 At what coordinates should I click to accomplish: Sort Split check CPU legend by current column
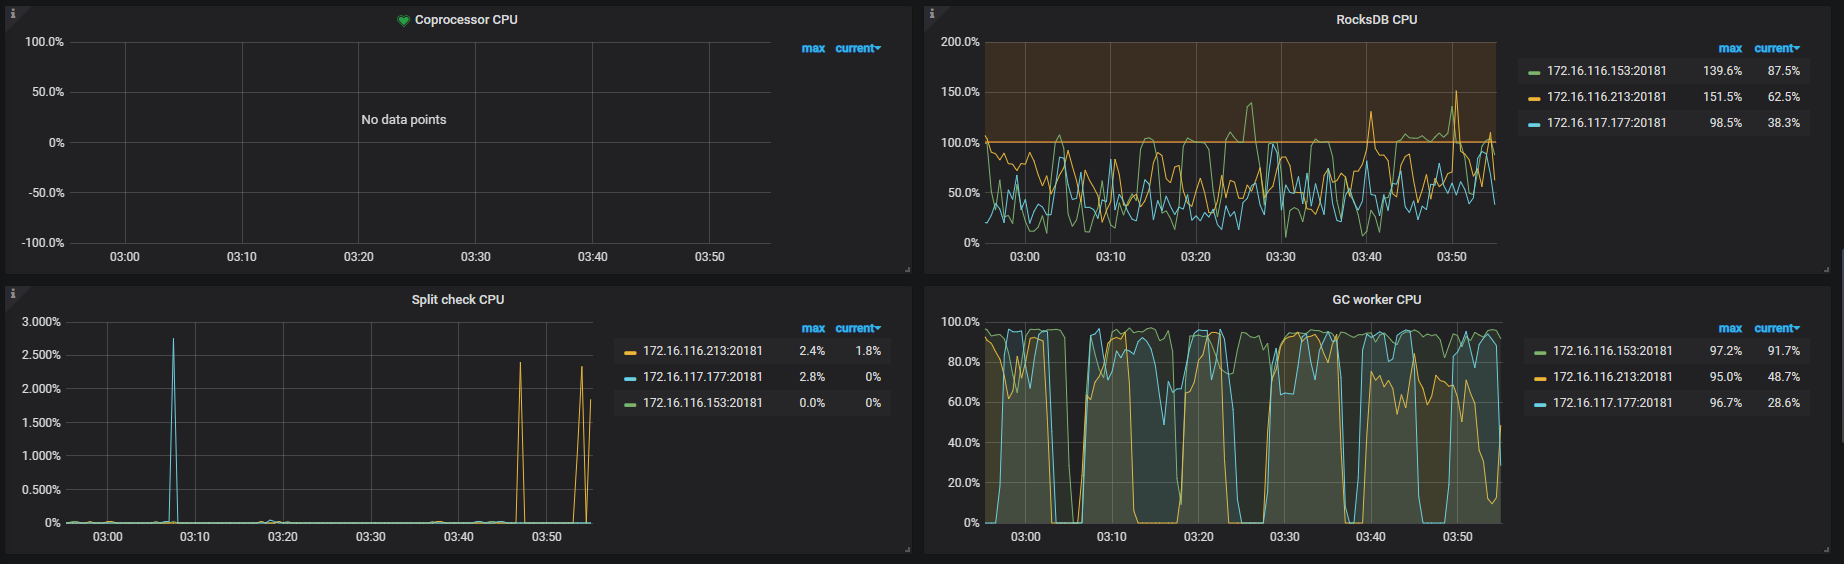[x=857, y=328]
